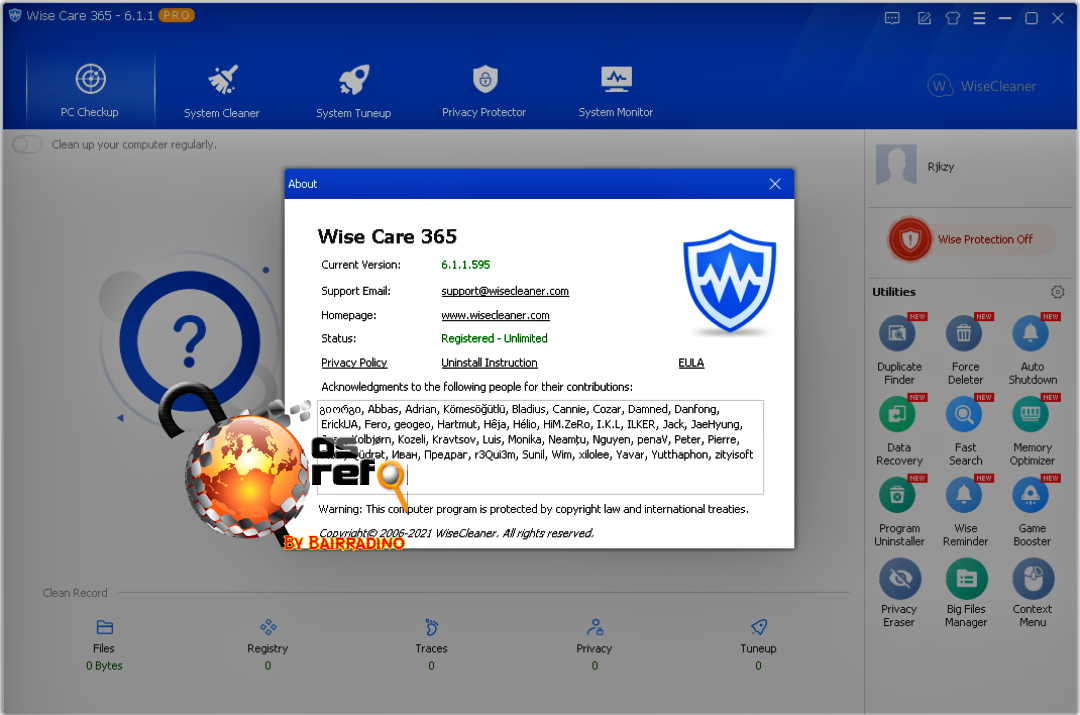Toggle 'Clean up your computer regularly' switch

click(28, 145)
